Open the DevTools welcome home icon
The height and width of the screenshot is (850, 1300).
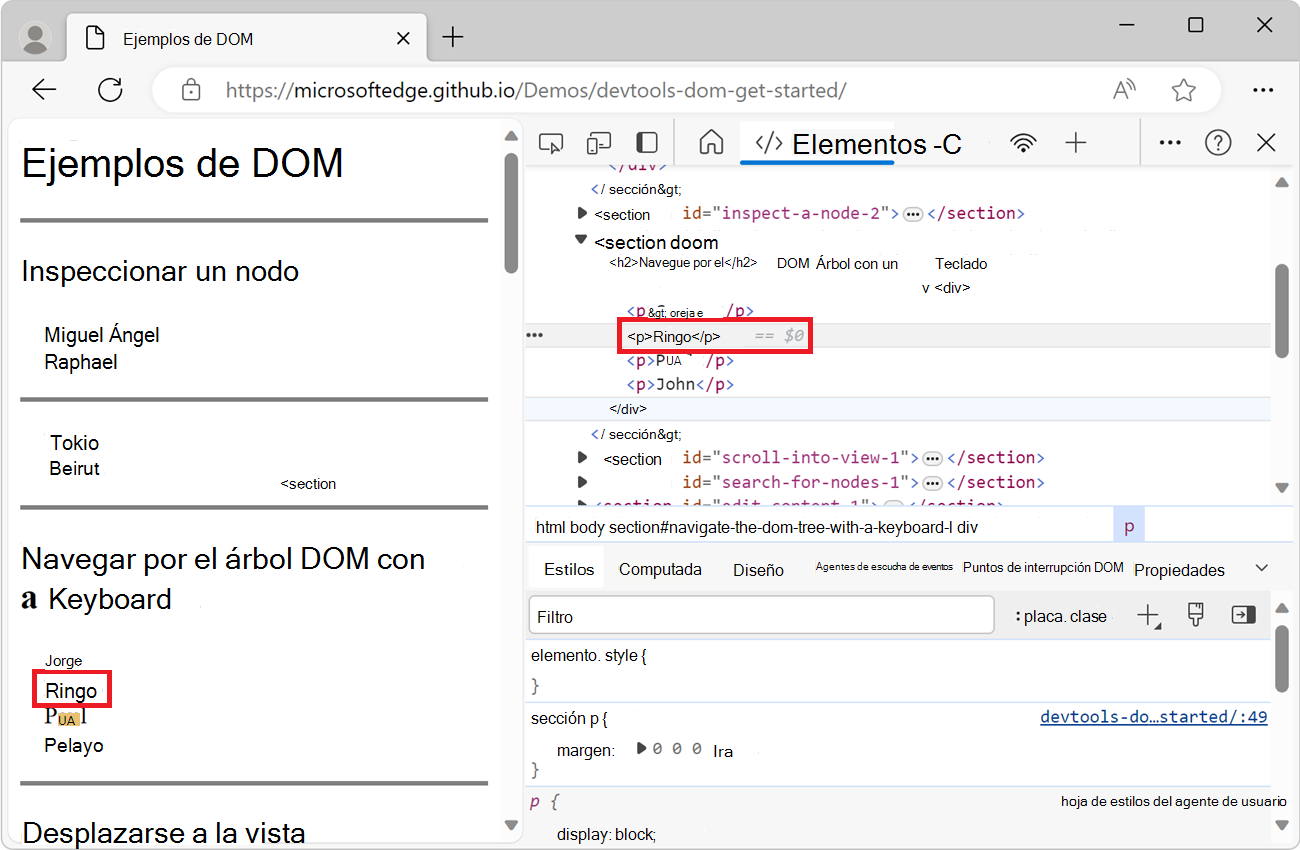[710, 143]
